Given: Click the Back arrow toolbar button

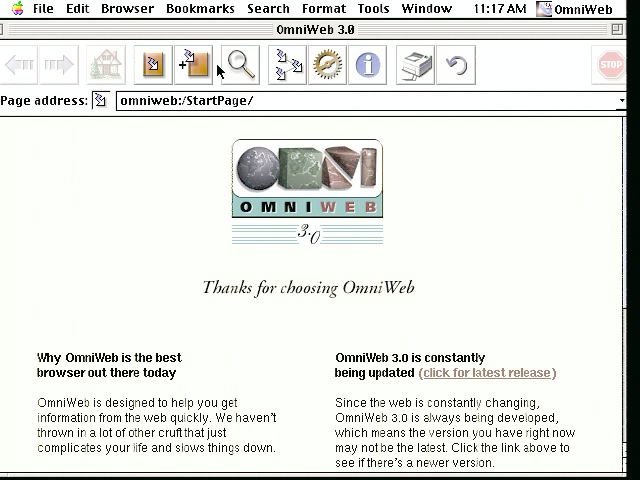Looking at the screenshot, I should (x=19, y=65).
